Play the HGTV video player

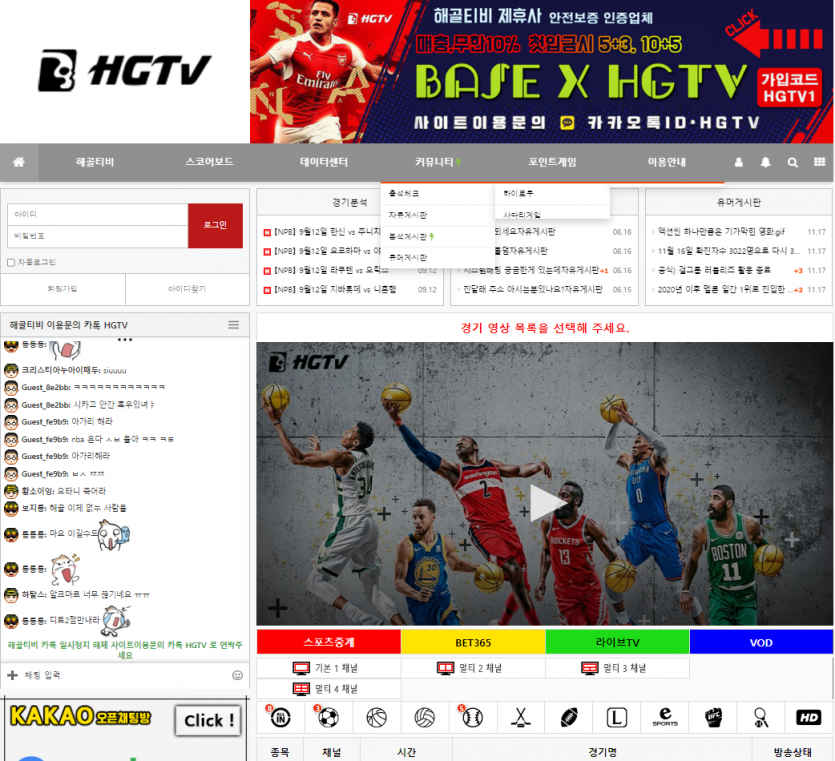(x=545, y=503)
